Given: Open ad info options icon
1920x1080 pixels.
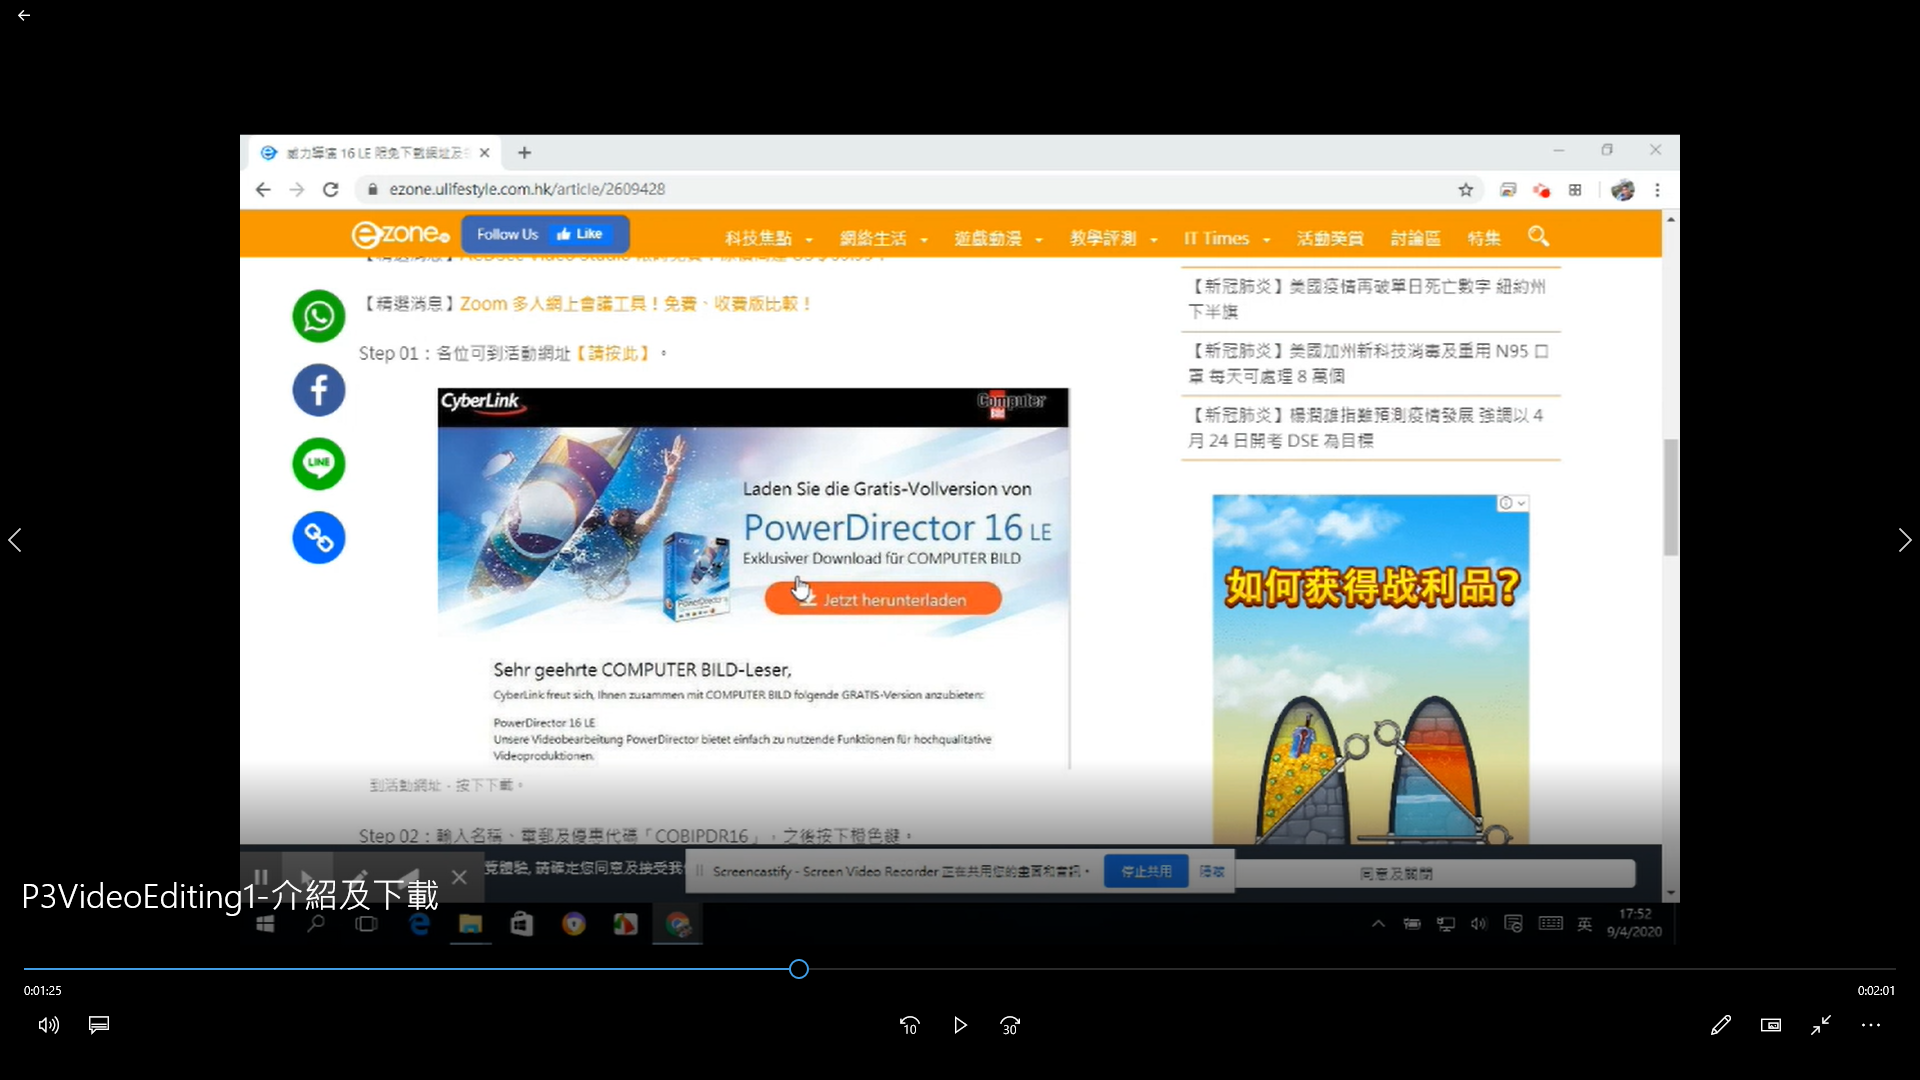Looking at the screenshot, I should click(1512, 503).
